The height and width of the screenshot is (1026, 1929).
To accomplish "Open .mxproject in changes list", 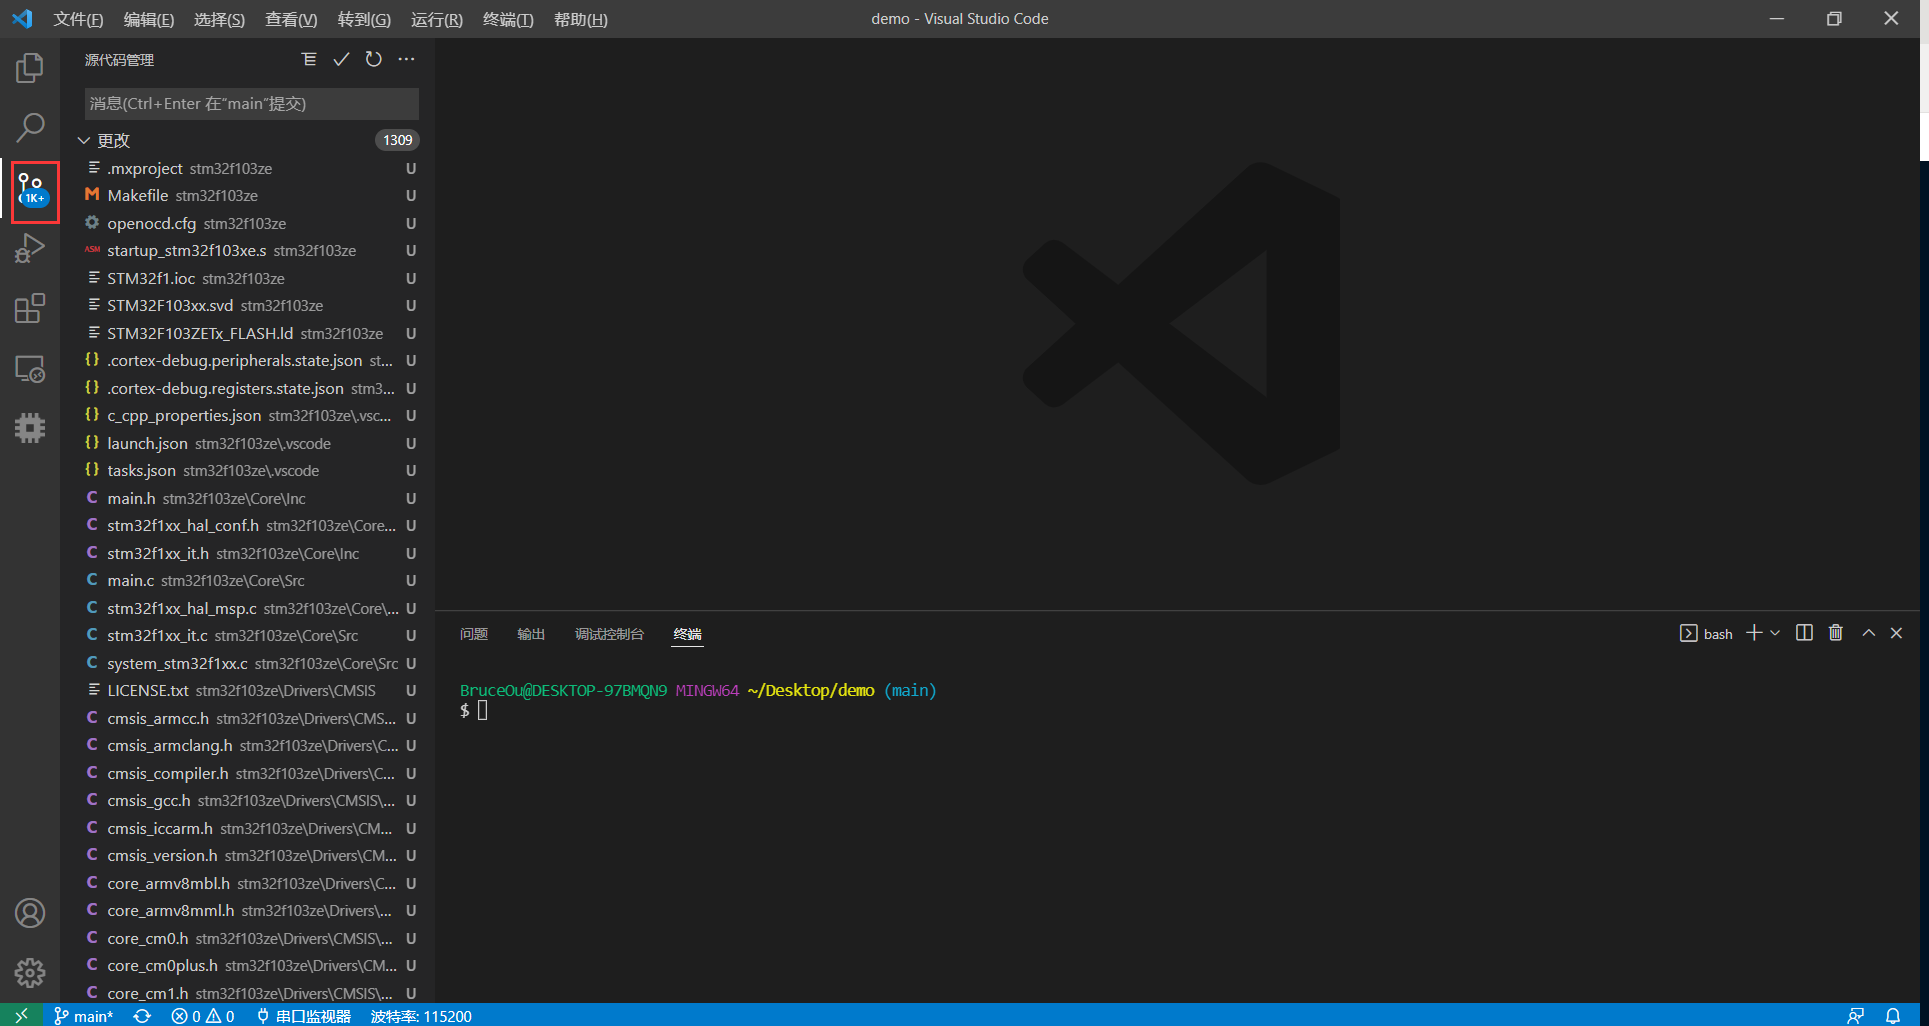I will 248,168.
